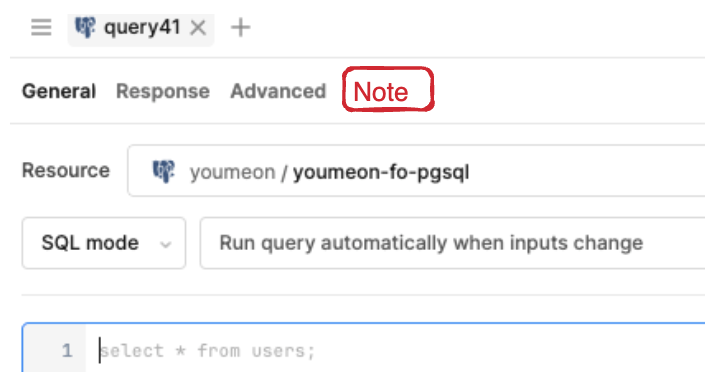
Task: Switch to the Response tab
Action: click(163, 91)
